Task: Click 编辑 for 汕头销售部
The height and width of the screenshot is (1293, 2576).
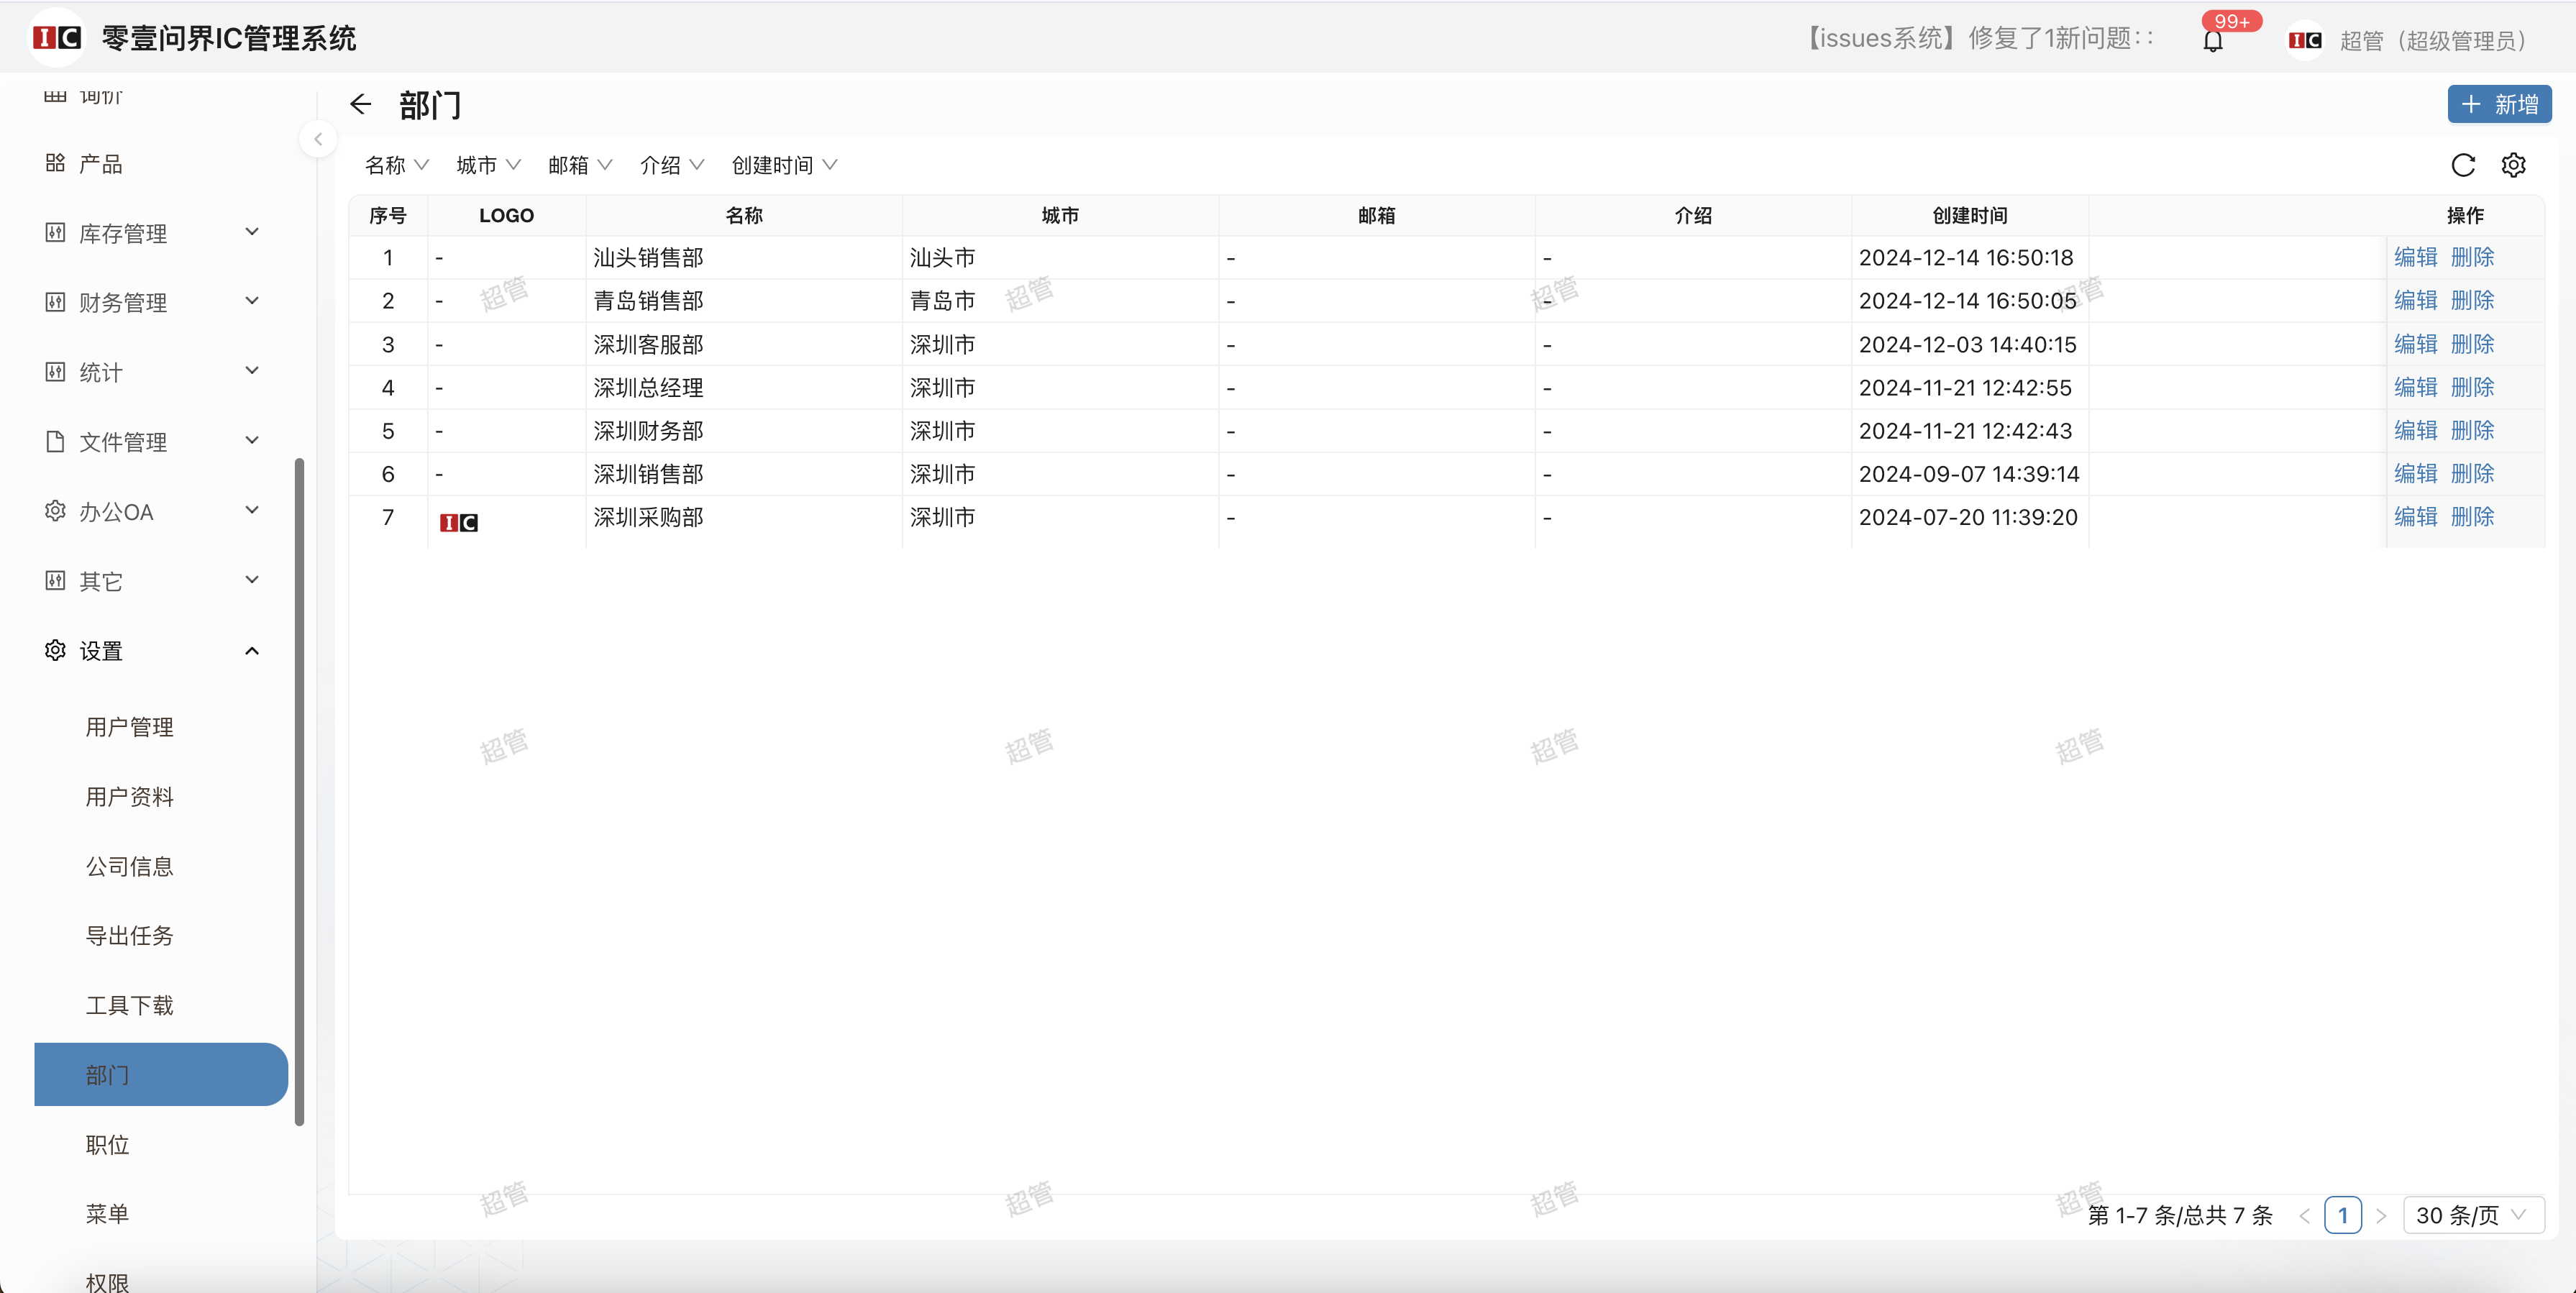Action: pos(2415,257)
